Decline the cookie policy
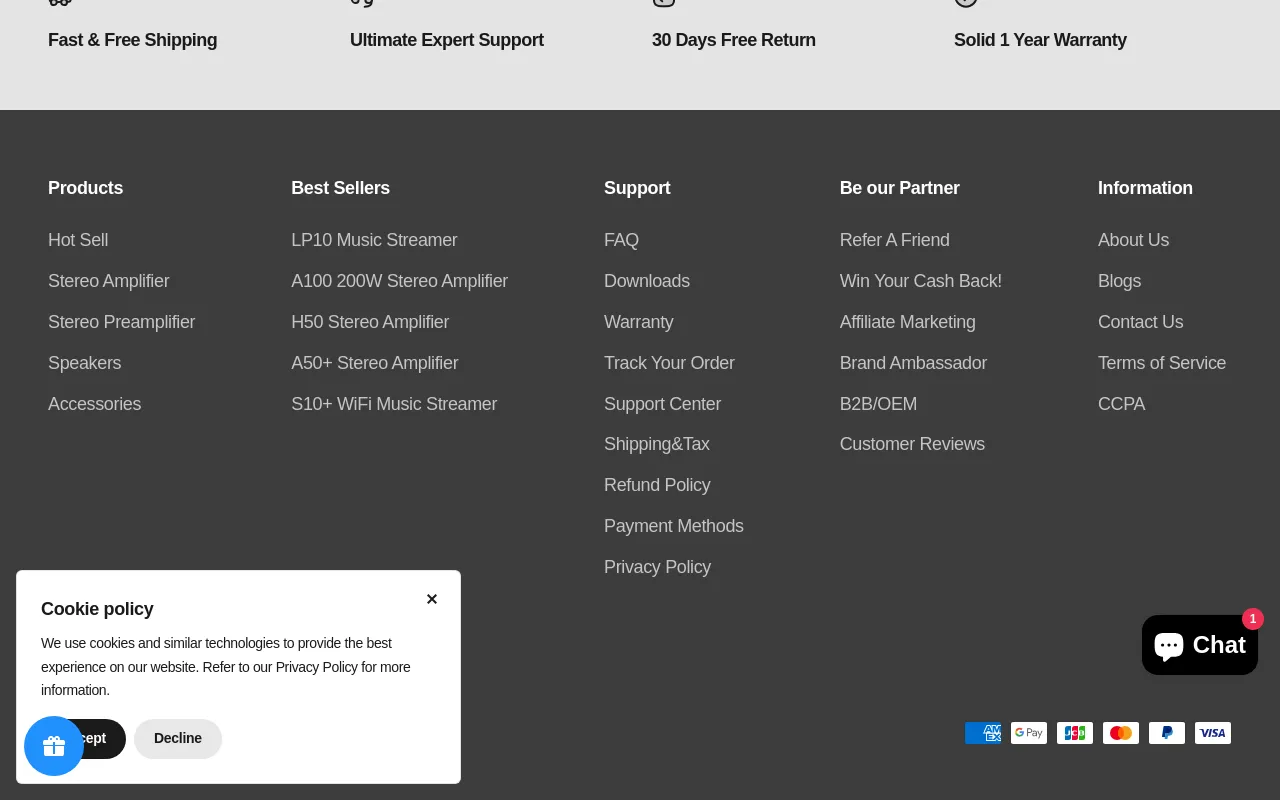Screen dimensions: 1280x800 tap(178, 739)
